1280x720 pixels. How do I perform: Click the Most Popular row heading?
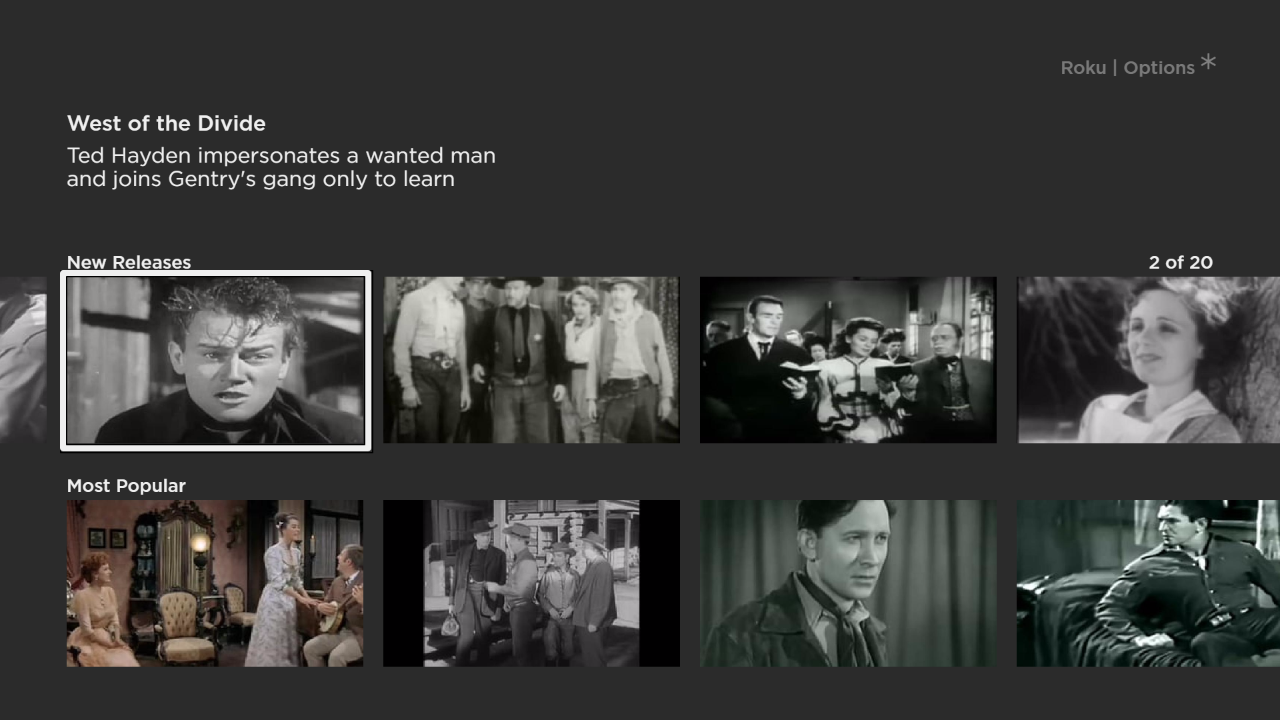(x=126, y=486)
